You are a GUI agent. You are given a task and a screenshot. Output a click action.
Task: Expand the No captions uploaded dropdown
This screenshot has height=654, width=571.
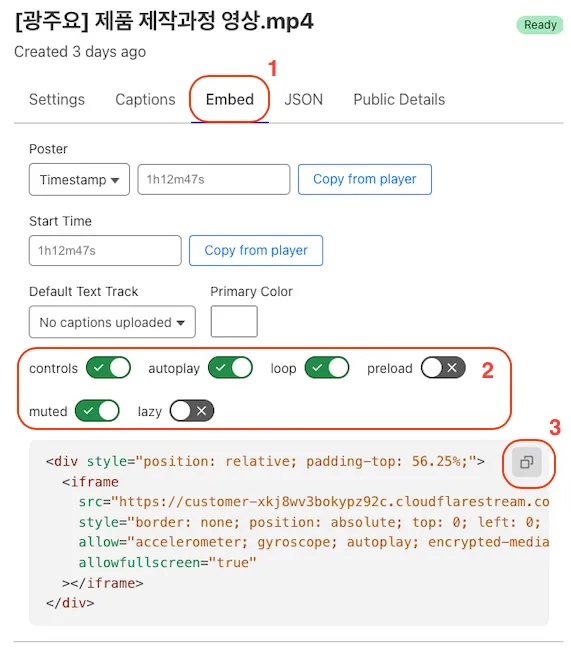pos(112,322)
